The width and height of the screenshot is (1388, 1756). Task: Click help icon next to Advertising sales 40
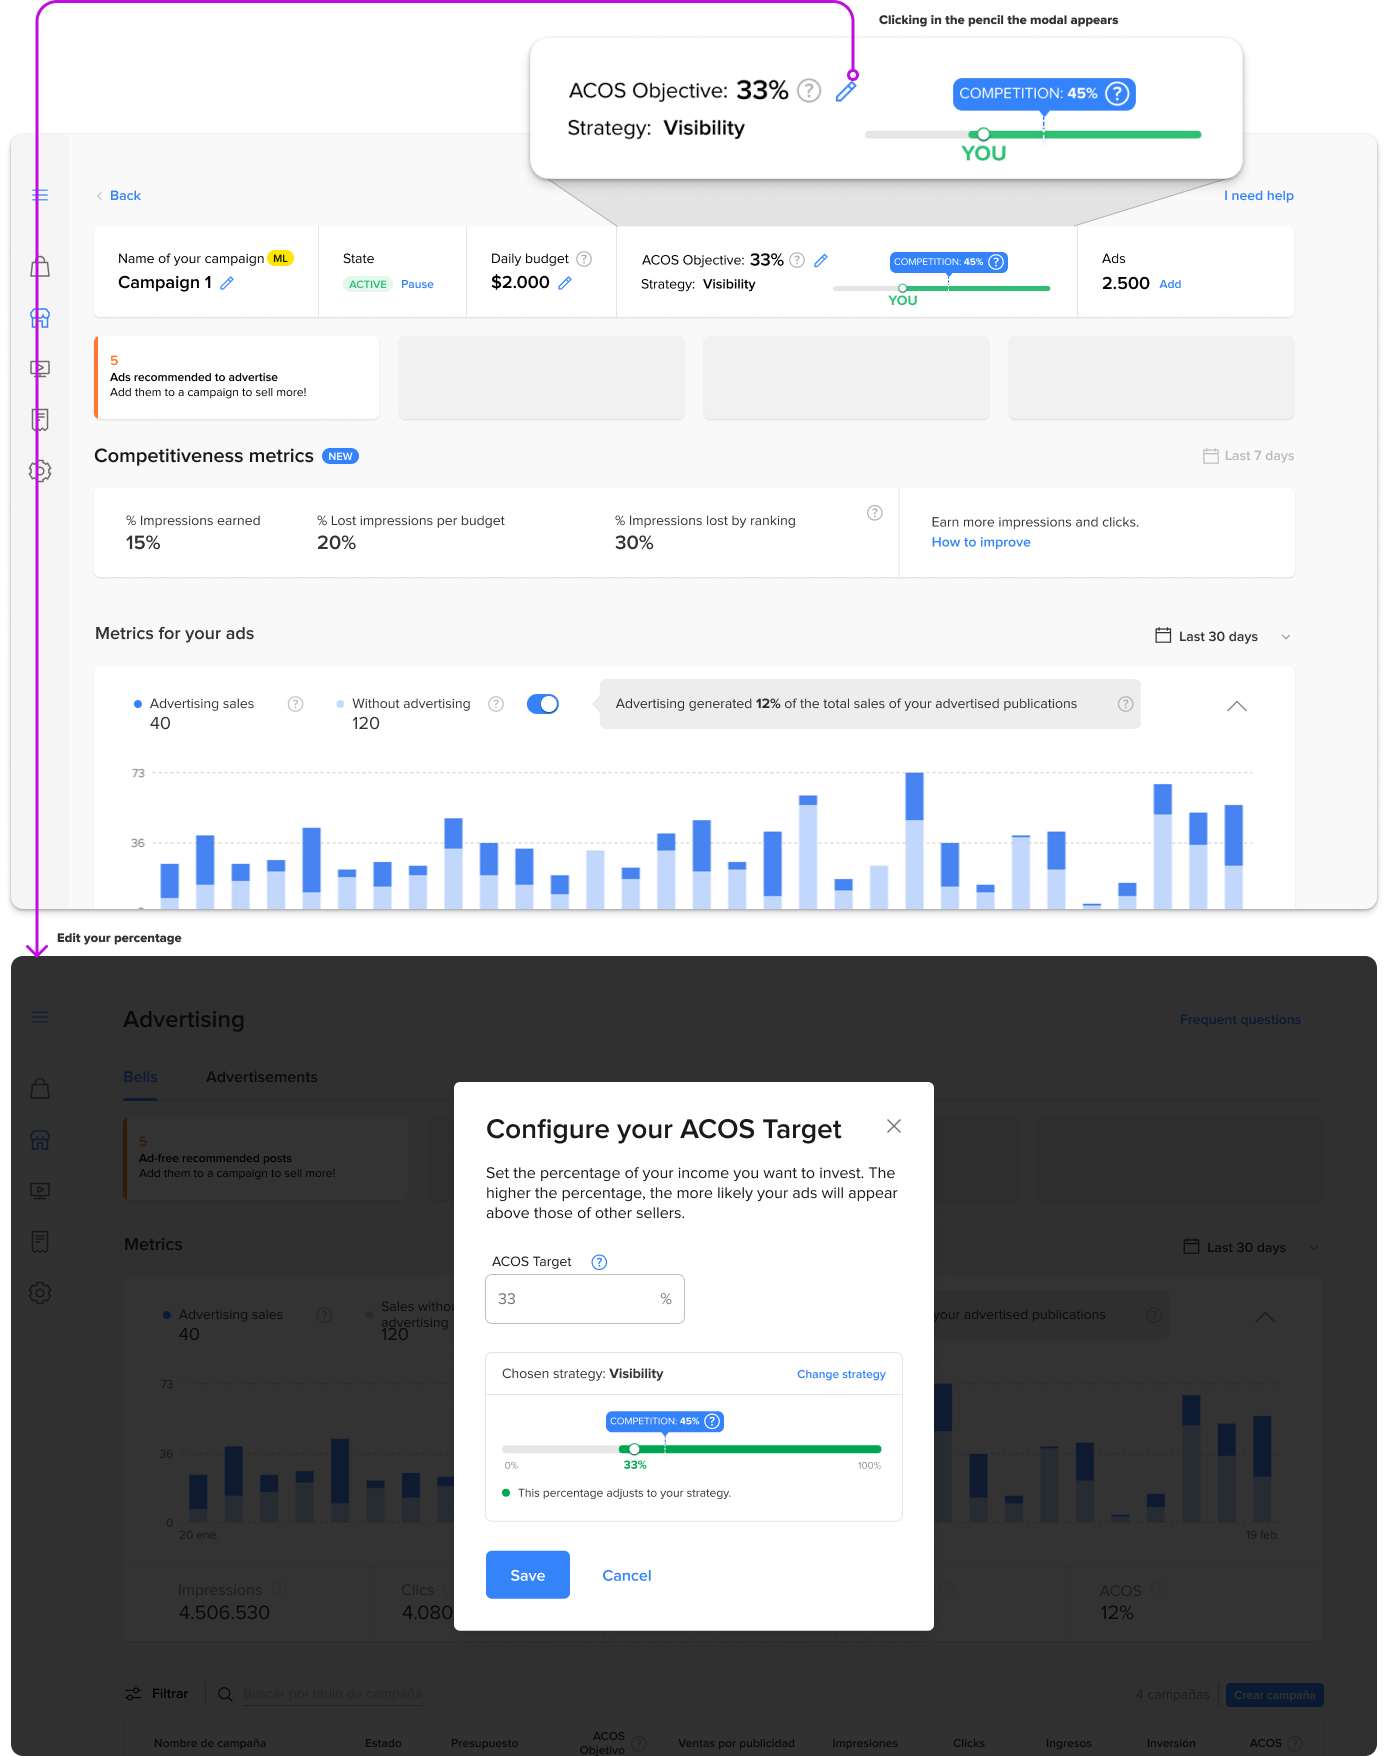click(x=296, y=704)
